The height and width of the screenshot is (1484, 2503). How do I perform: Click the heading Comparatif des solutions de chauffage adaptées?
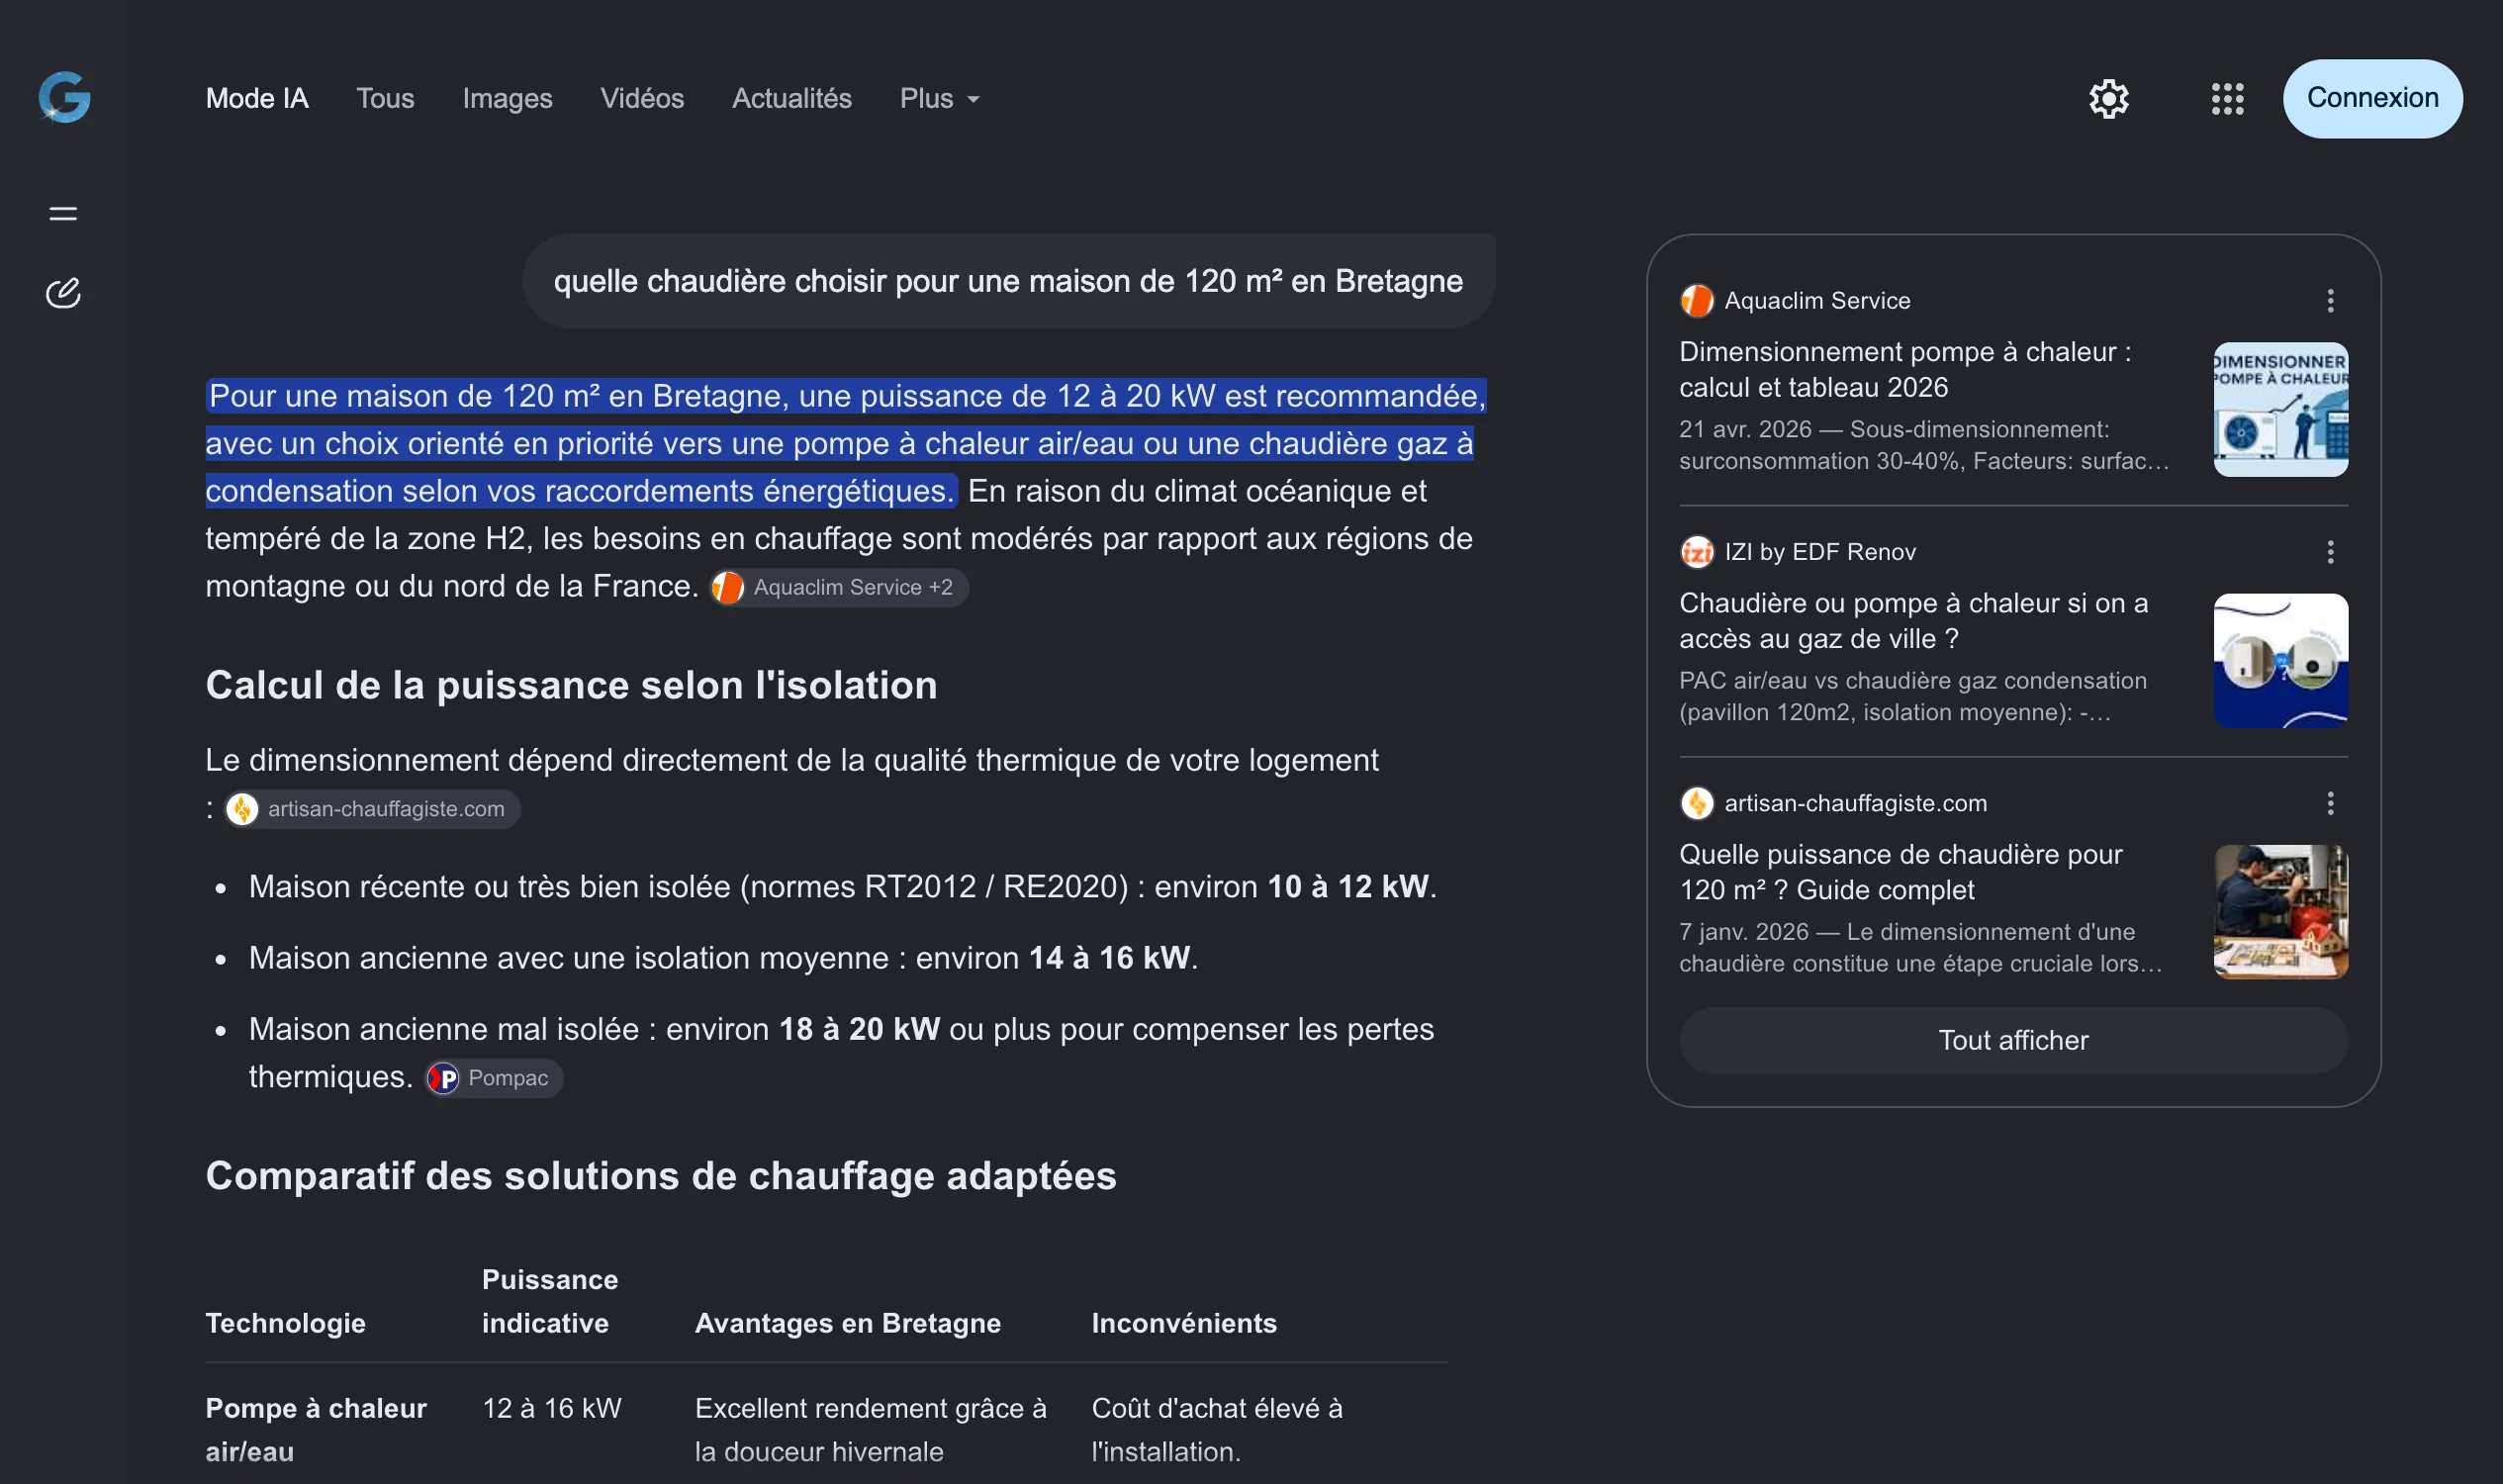660,1175
